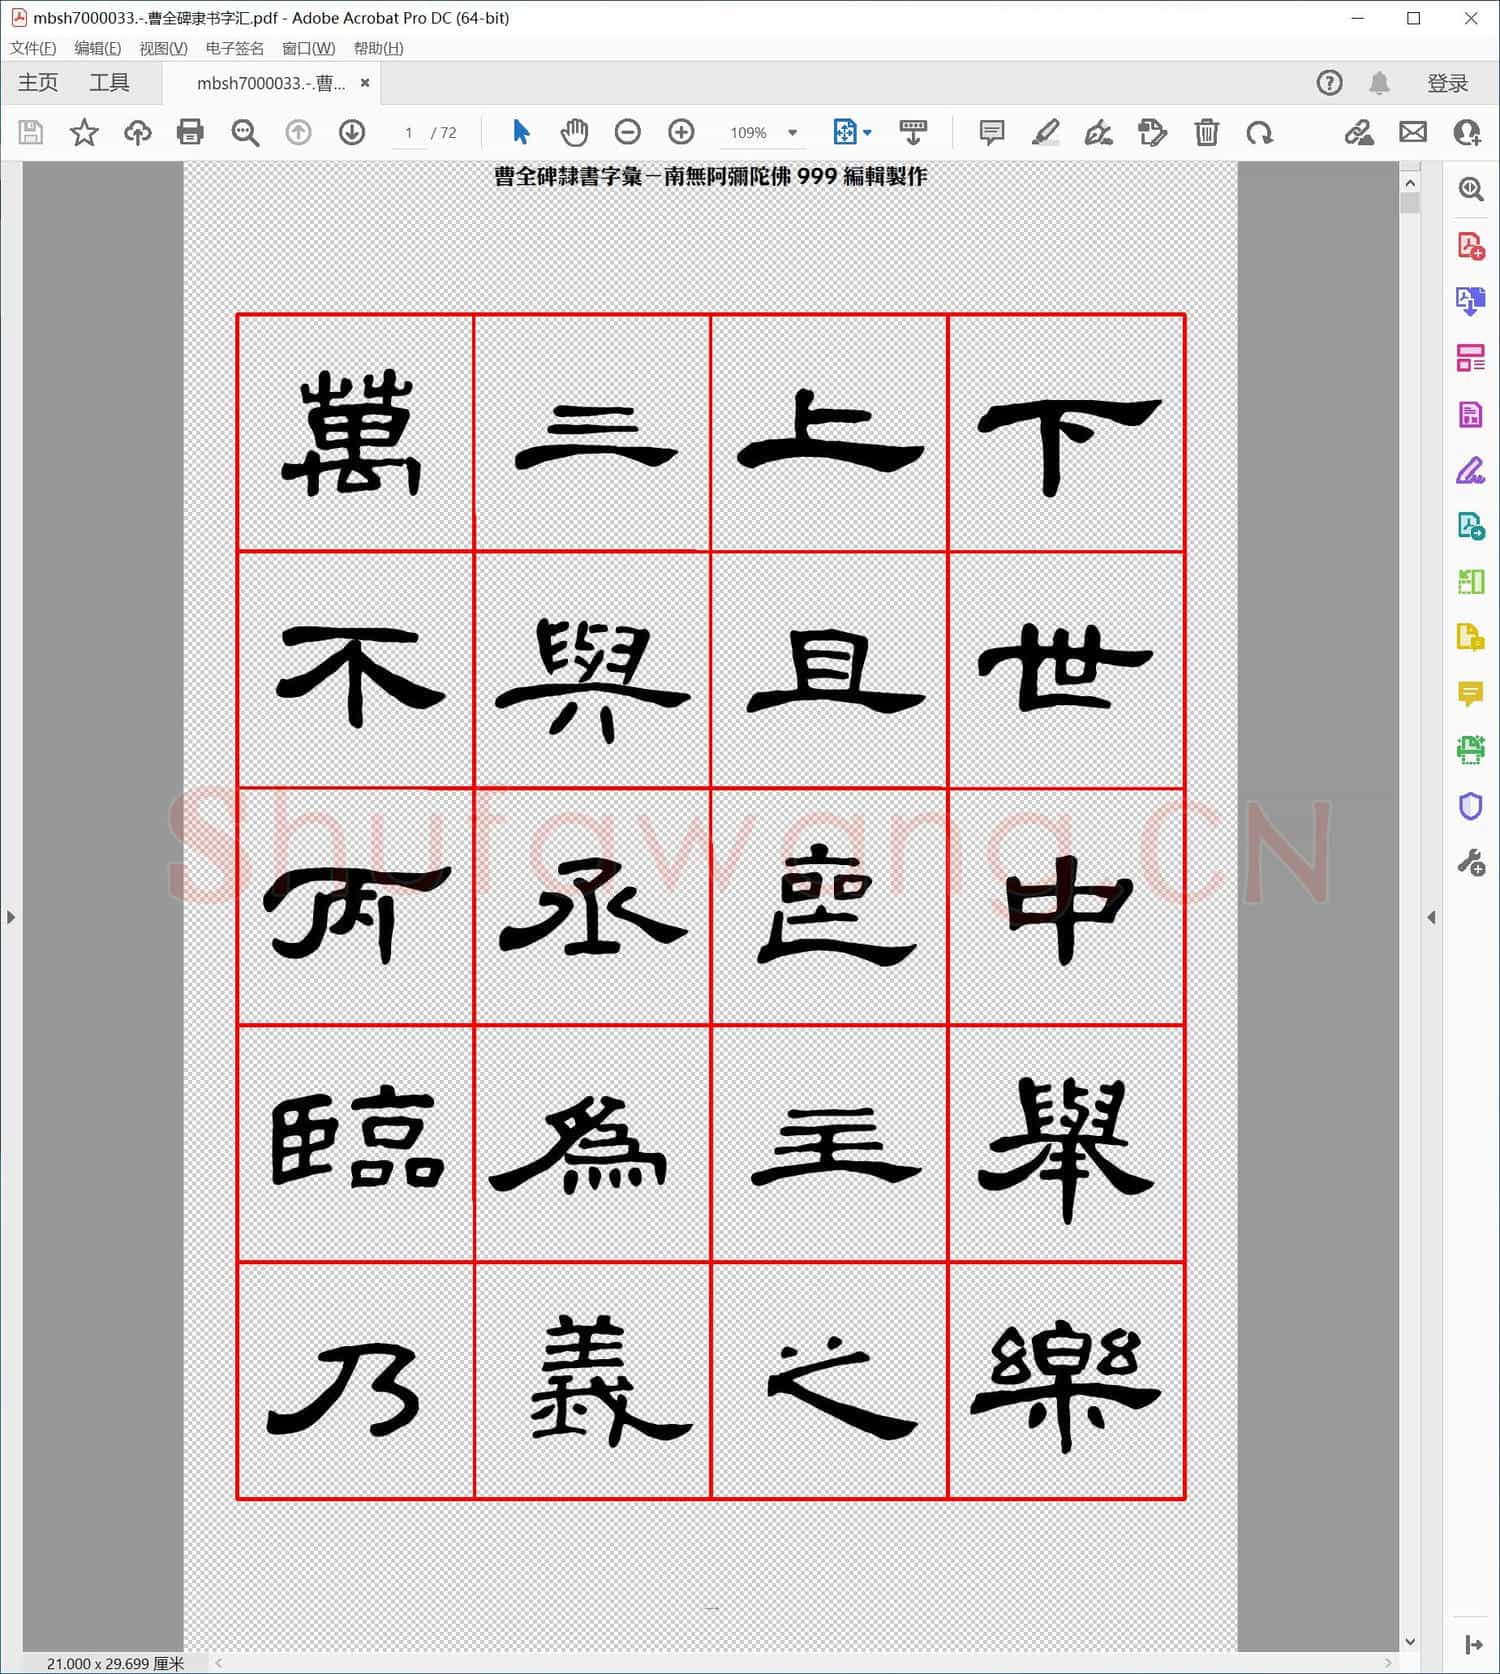Add bookmark with the star icon

click(x=84, y=132)
